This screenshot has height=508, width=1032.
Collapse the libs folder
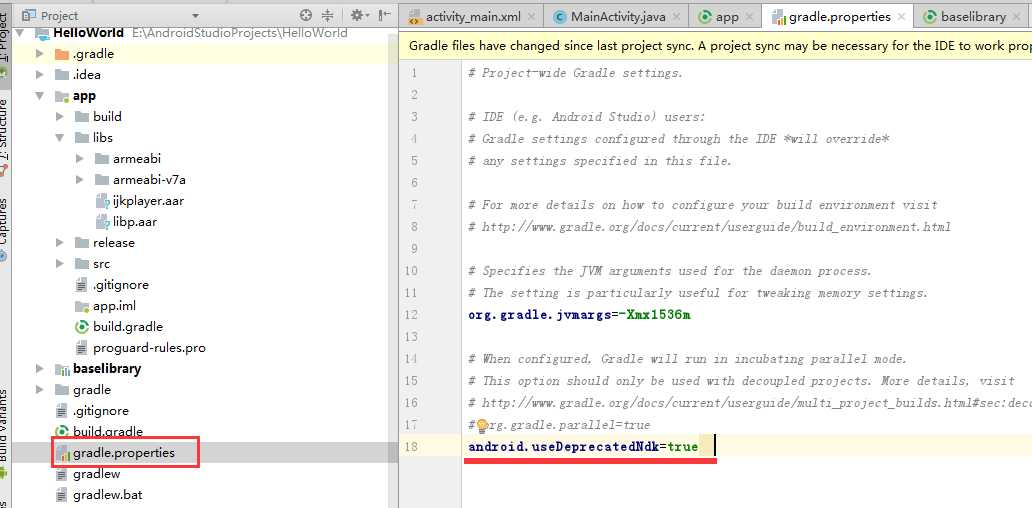coord(60,138)
